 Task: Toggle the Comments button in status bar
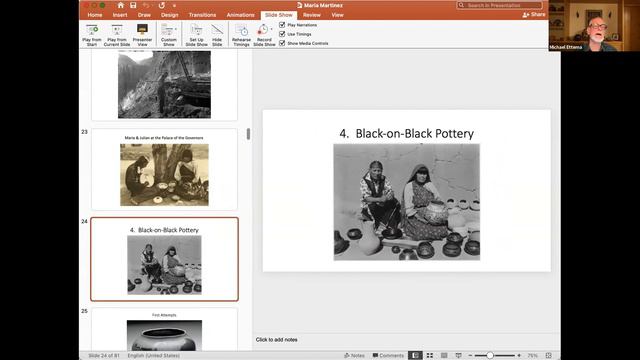(388, 356)
